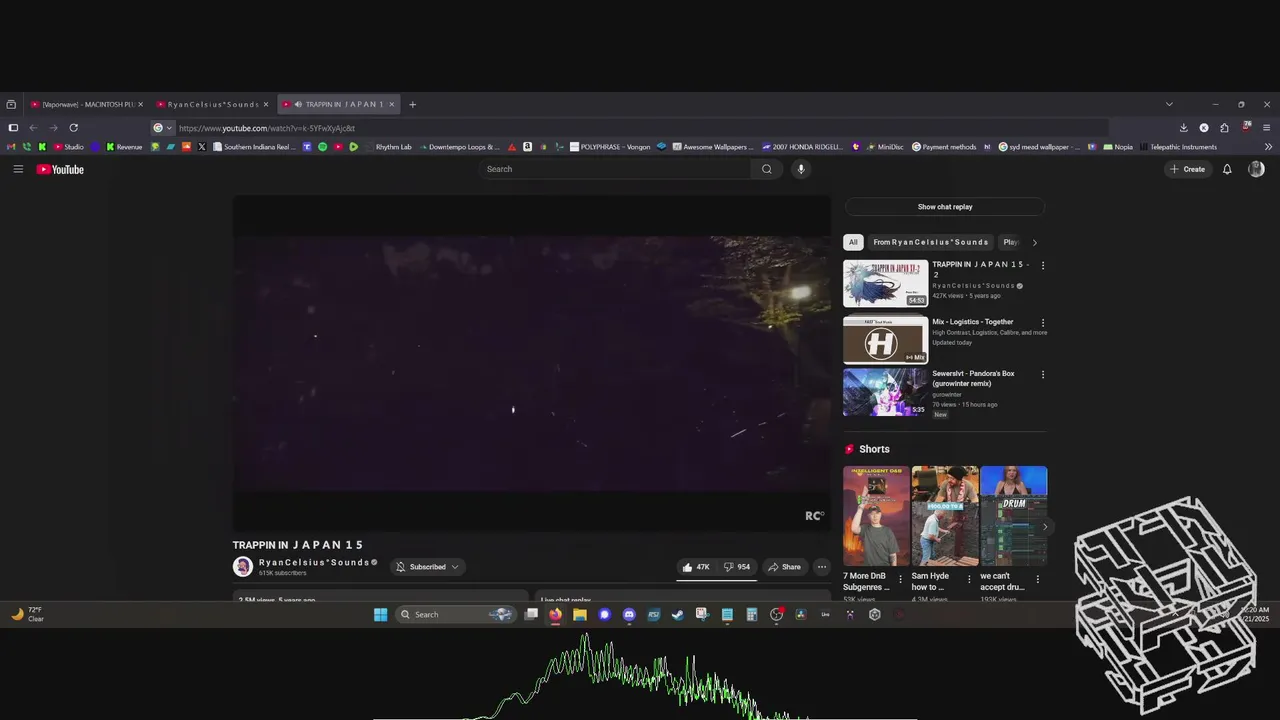Image resolution: width=1280 pixels, height=720 pixels.
Task: Focus the YouTube search box
Action: (615, 169)
